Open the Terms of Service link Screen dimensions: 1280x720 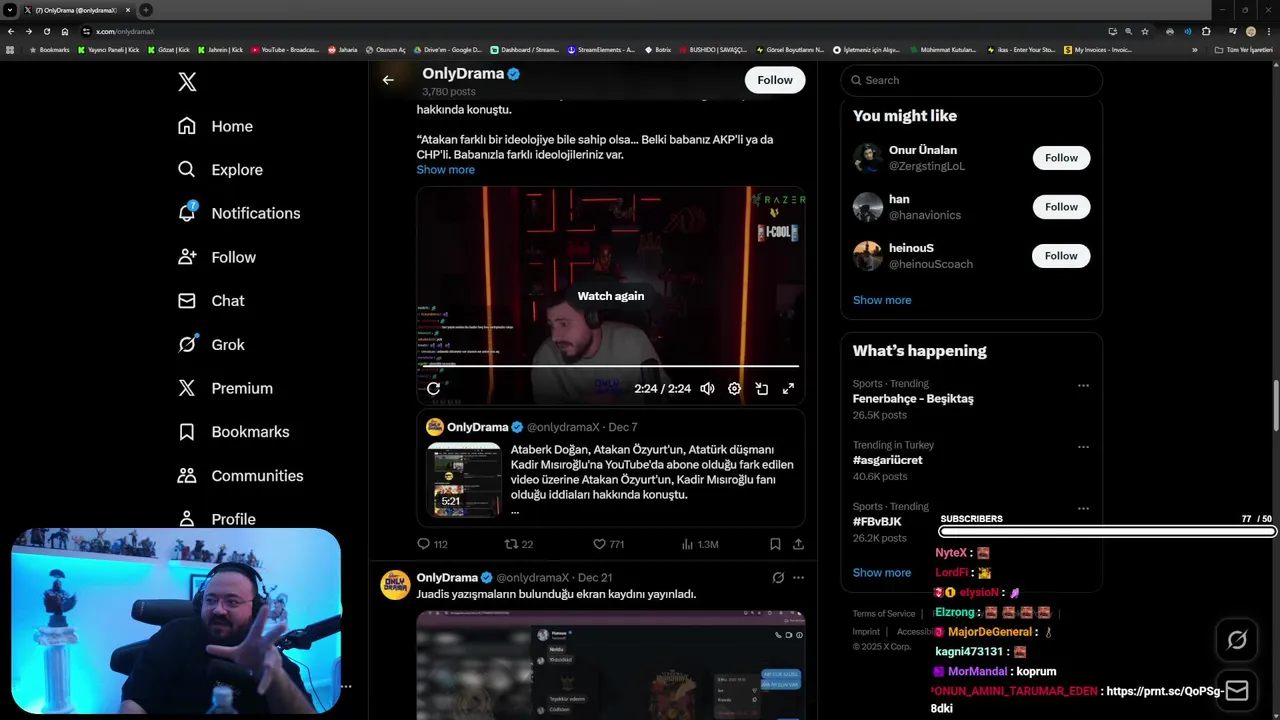884,614
